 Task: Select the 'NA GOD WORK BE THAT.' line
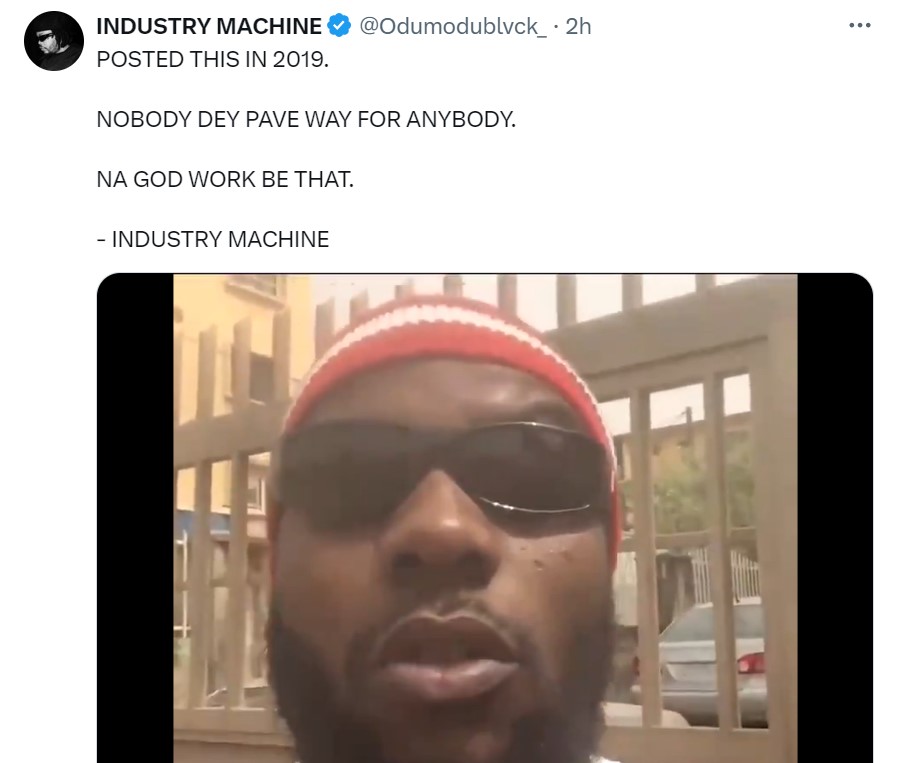pos(225,179)
